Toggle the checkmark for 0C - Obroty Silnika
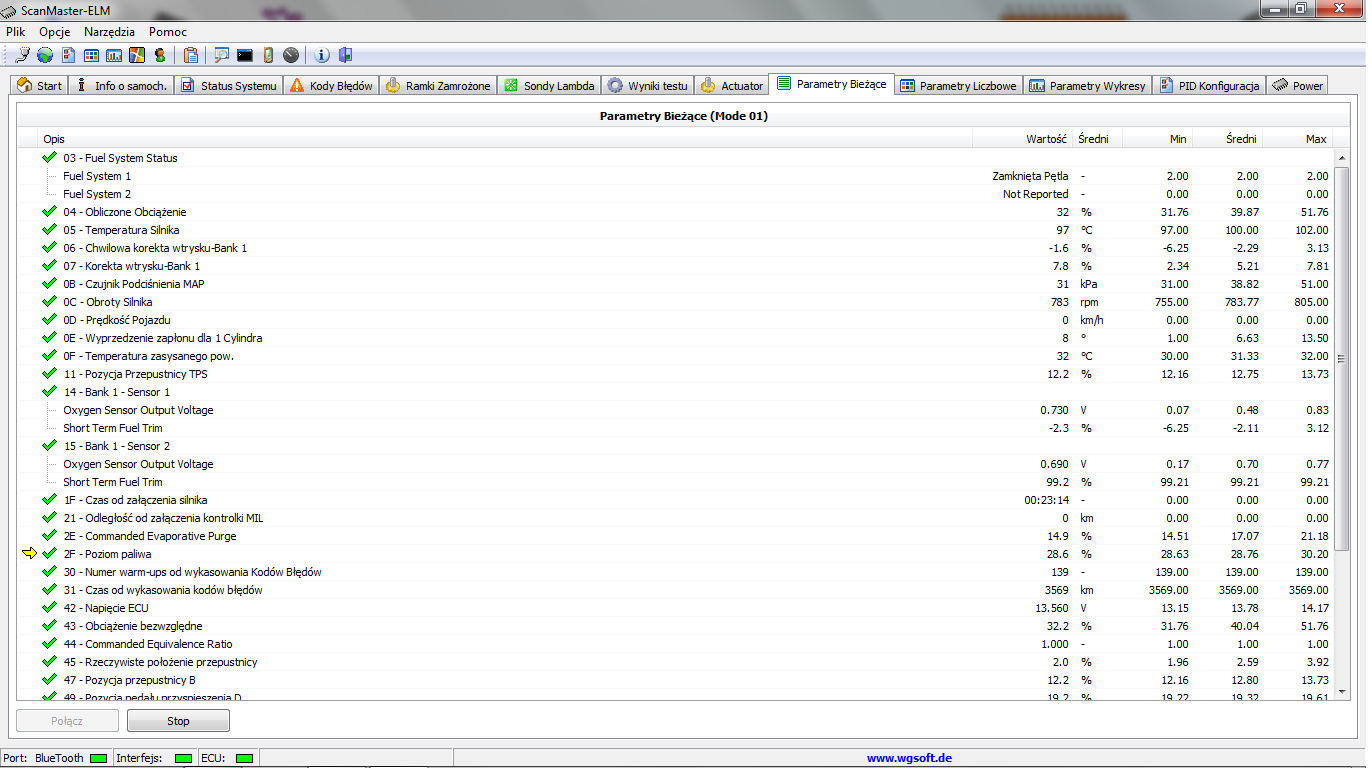Viewport: 1372px width, 768px height. click(49, 302)
